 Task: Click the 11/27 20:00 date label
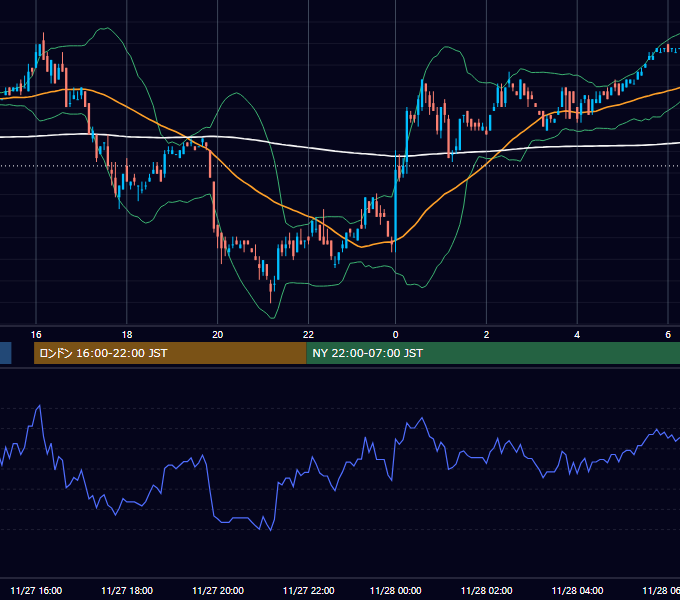coord(218,590)
